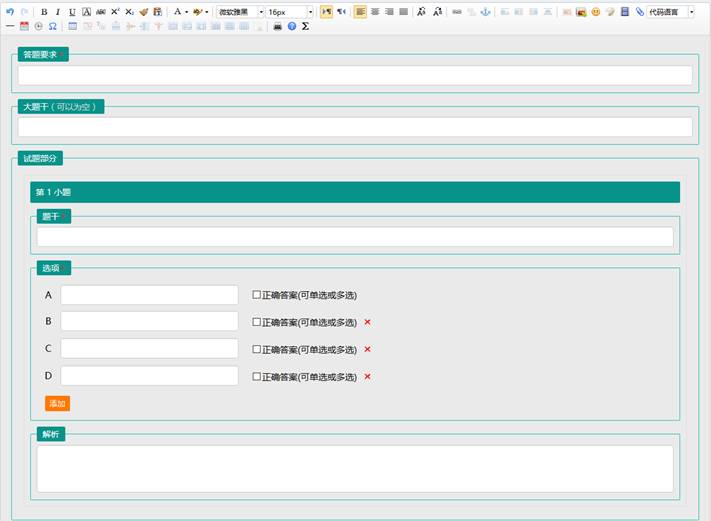
Task: Convert selection to uppercase
Action: point(421,12)
